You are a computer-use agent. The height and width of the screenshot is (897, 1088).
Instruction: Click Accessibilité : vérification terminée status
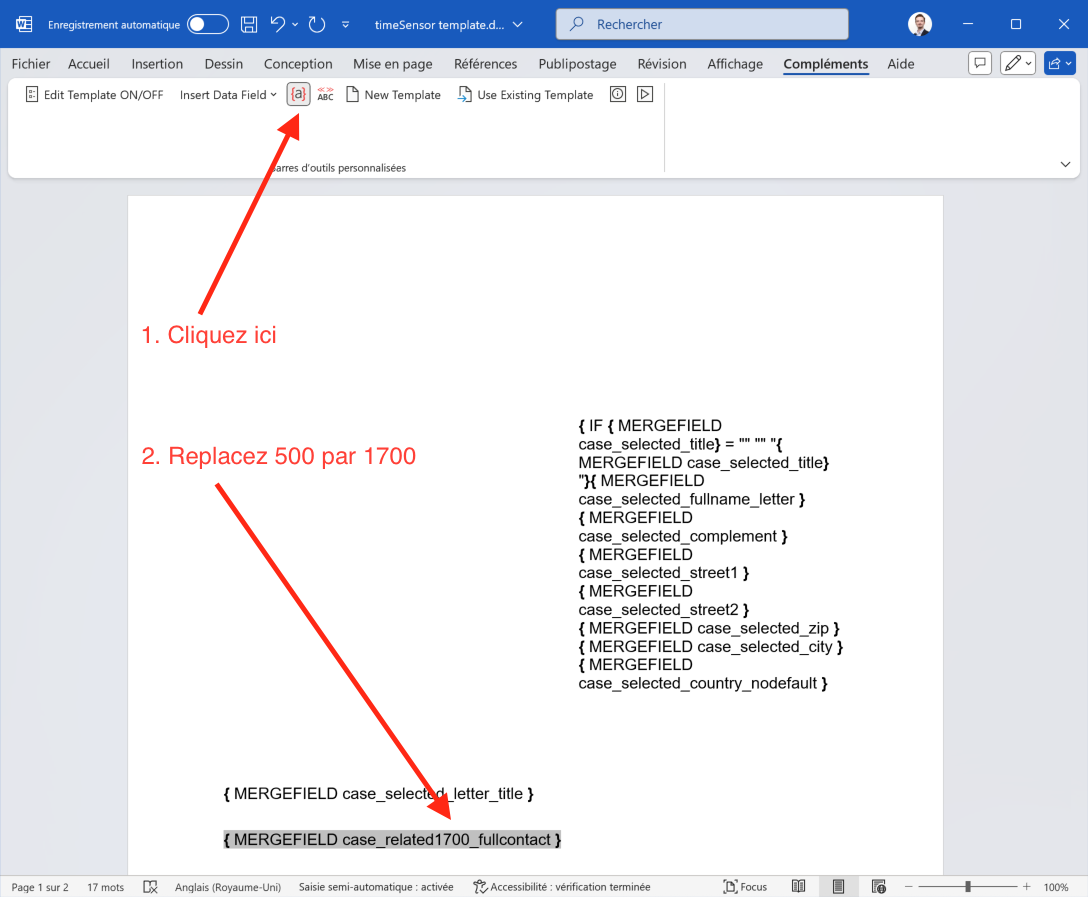pyautogui.click(x=562, y=887)
